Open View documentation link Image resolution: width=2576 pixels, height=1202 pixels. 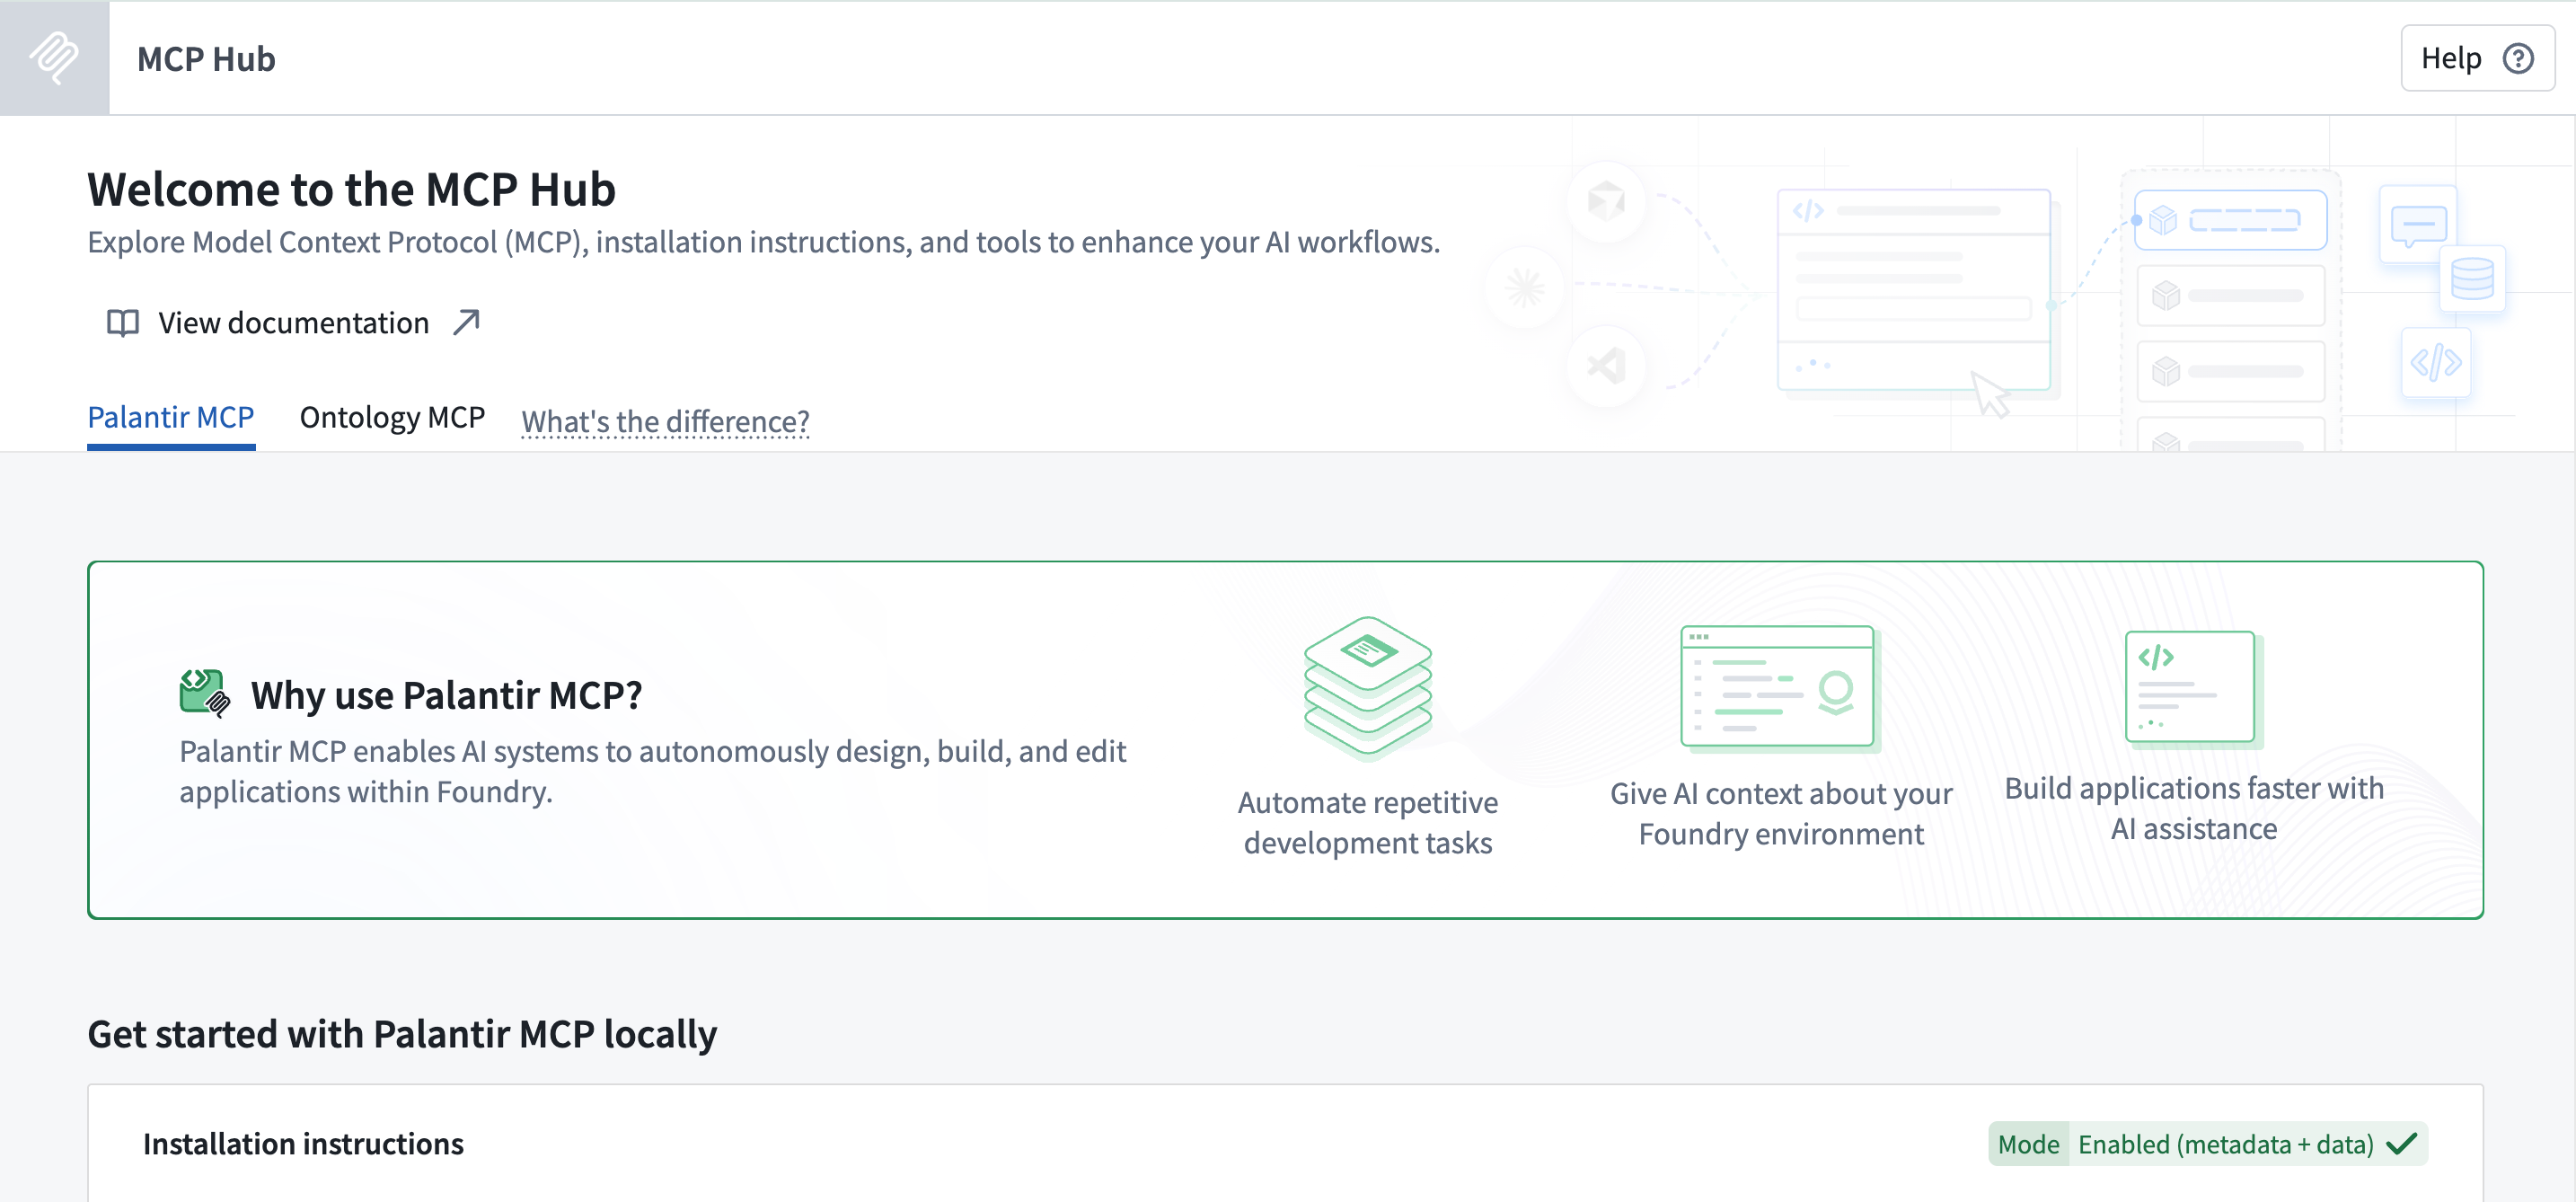294,323
